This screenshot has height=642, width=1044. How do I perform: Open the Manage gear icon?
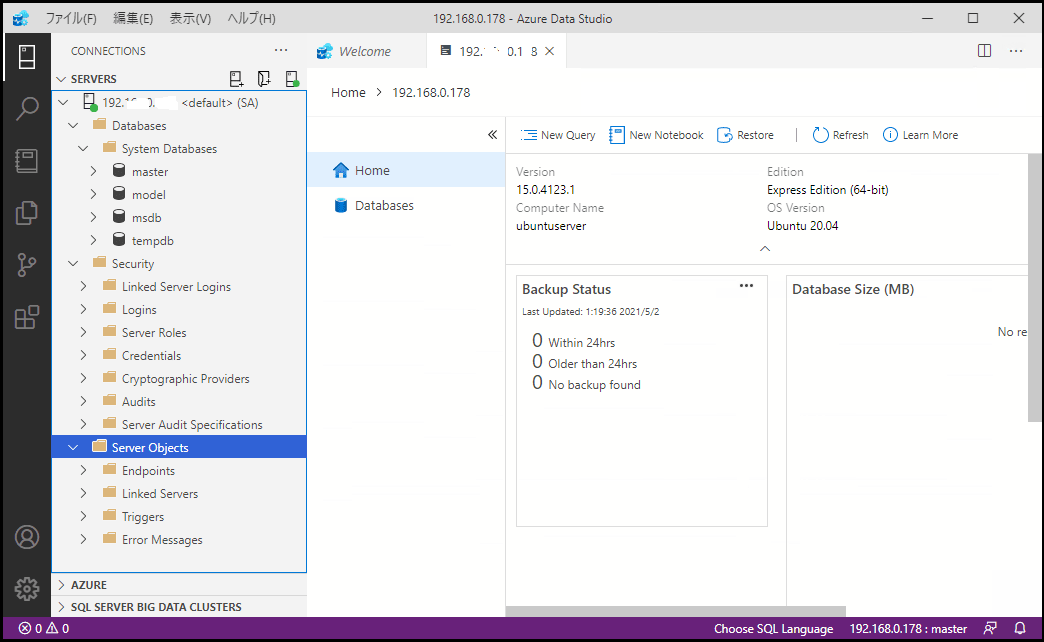tap(27, 589)
